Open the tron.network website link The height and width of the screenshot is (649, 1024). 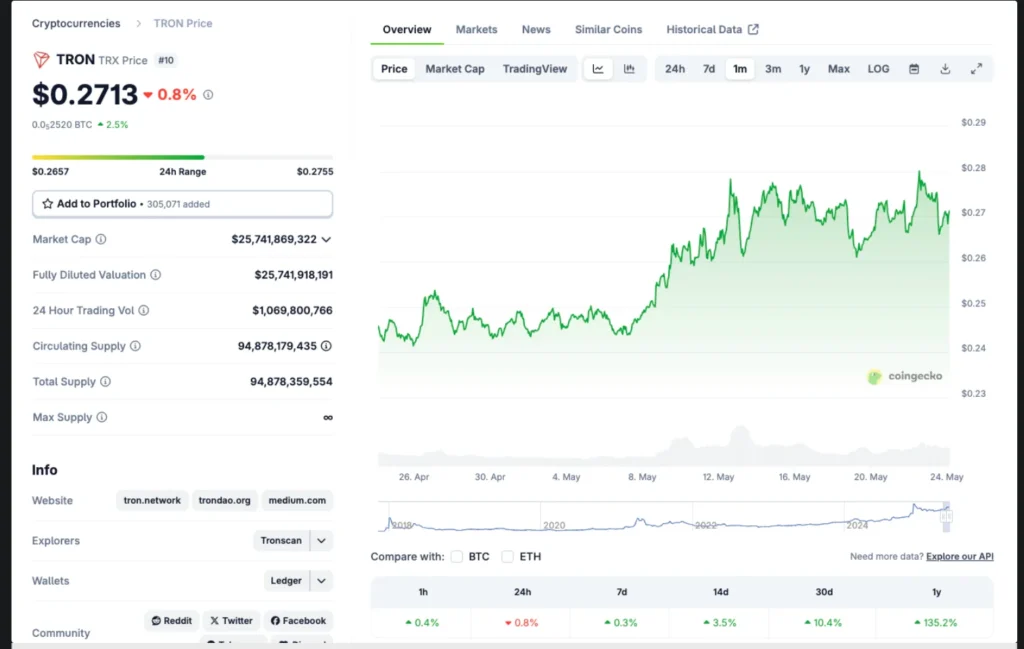coord(152,500)
